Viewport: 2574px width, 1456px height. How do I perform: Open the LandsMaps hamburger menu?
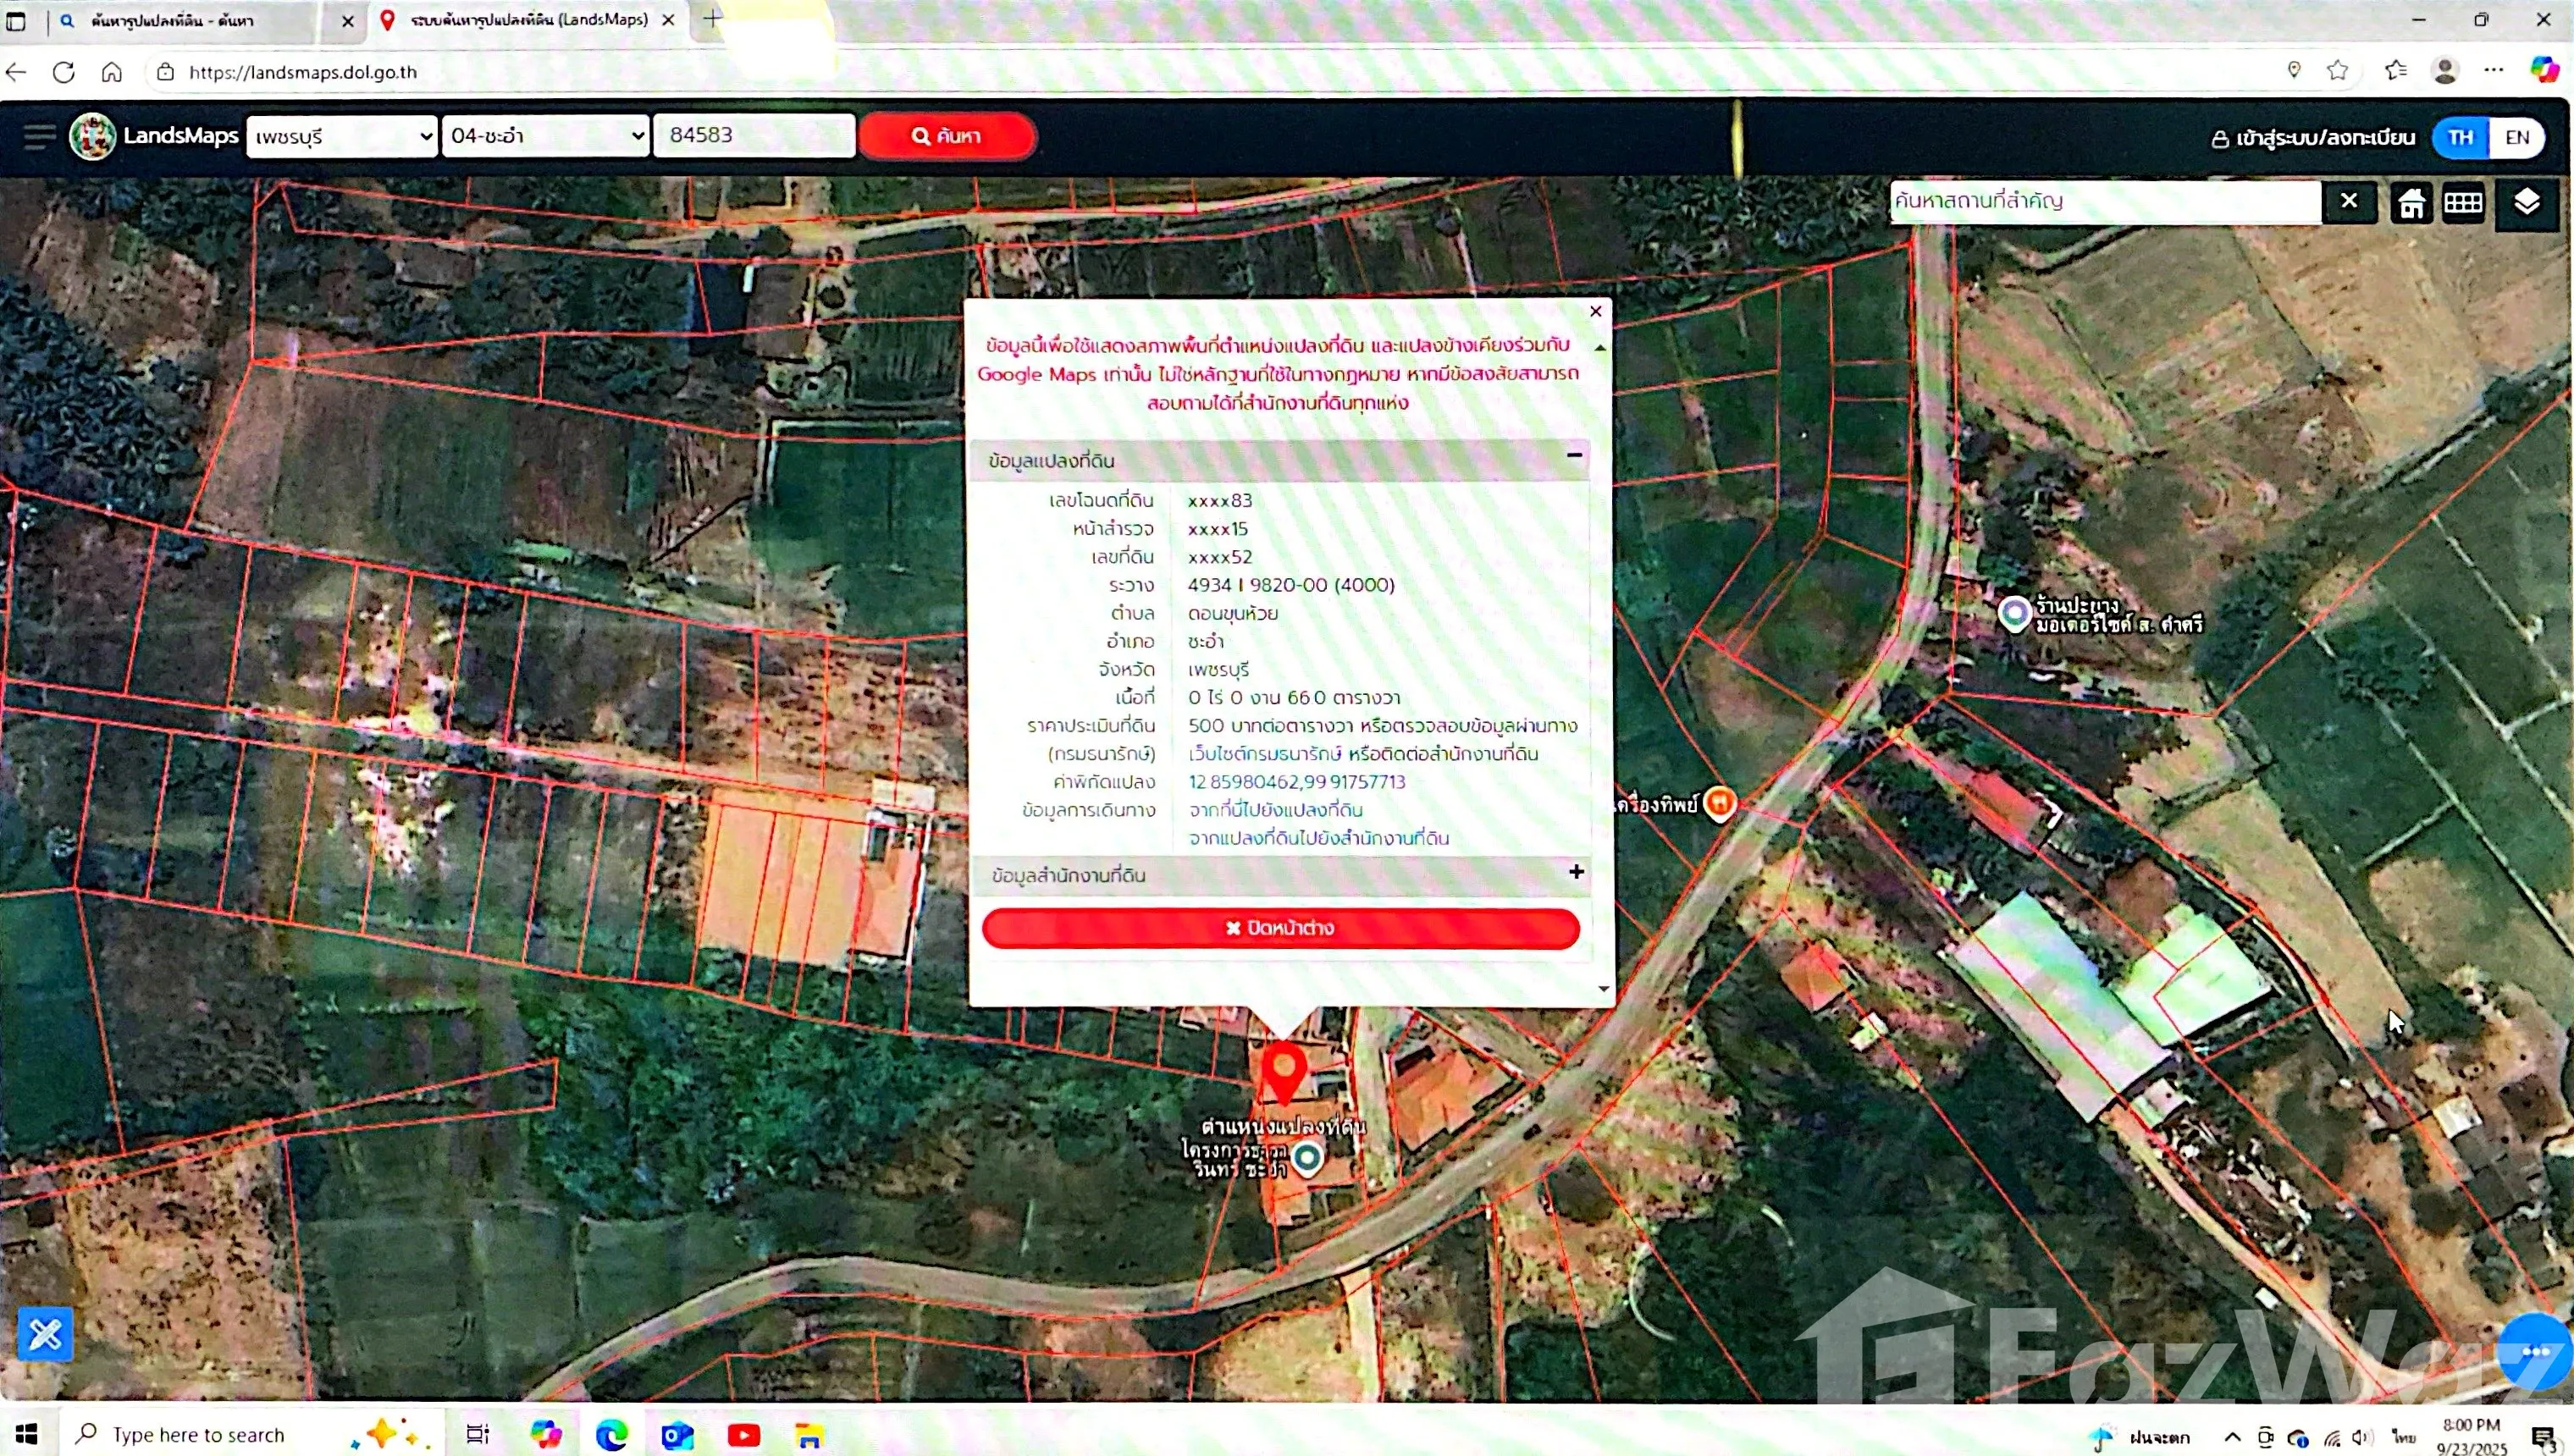(39, 136)
